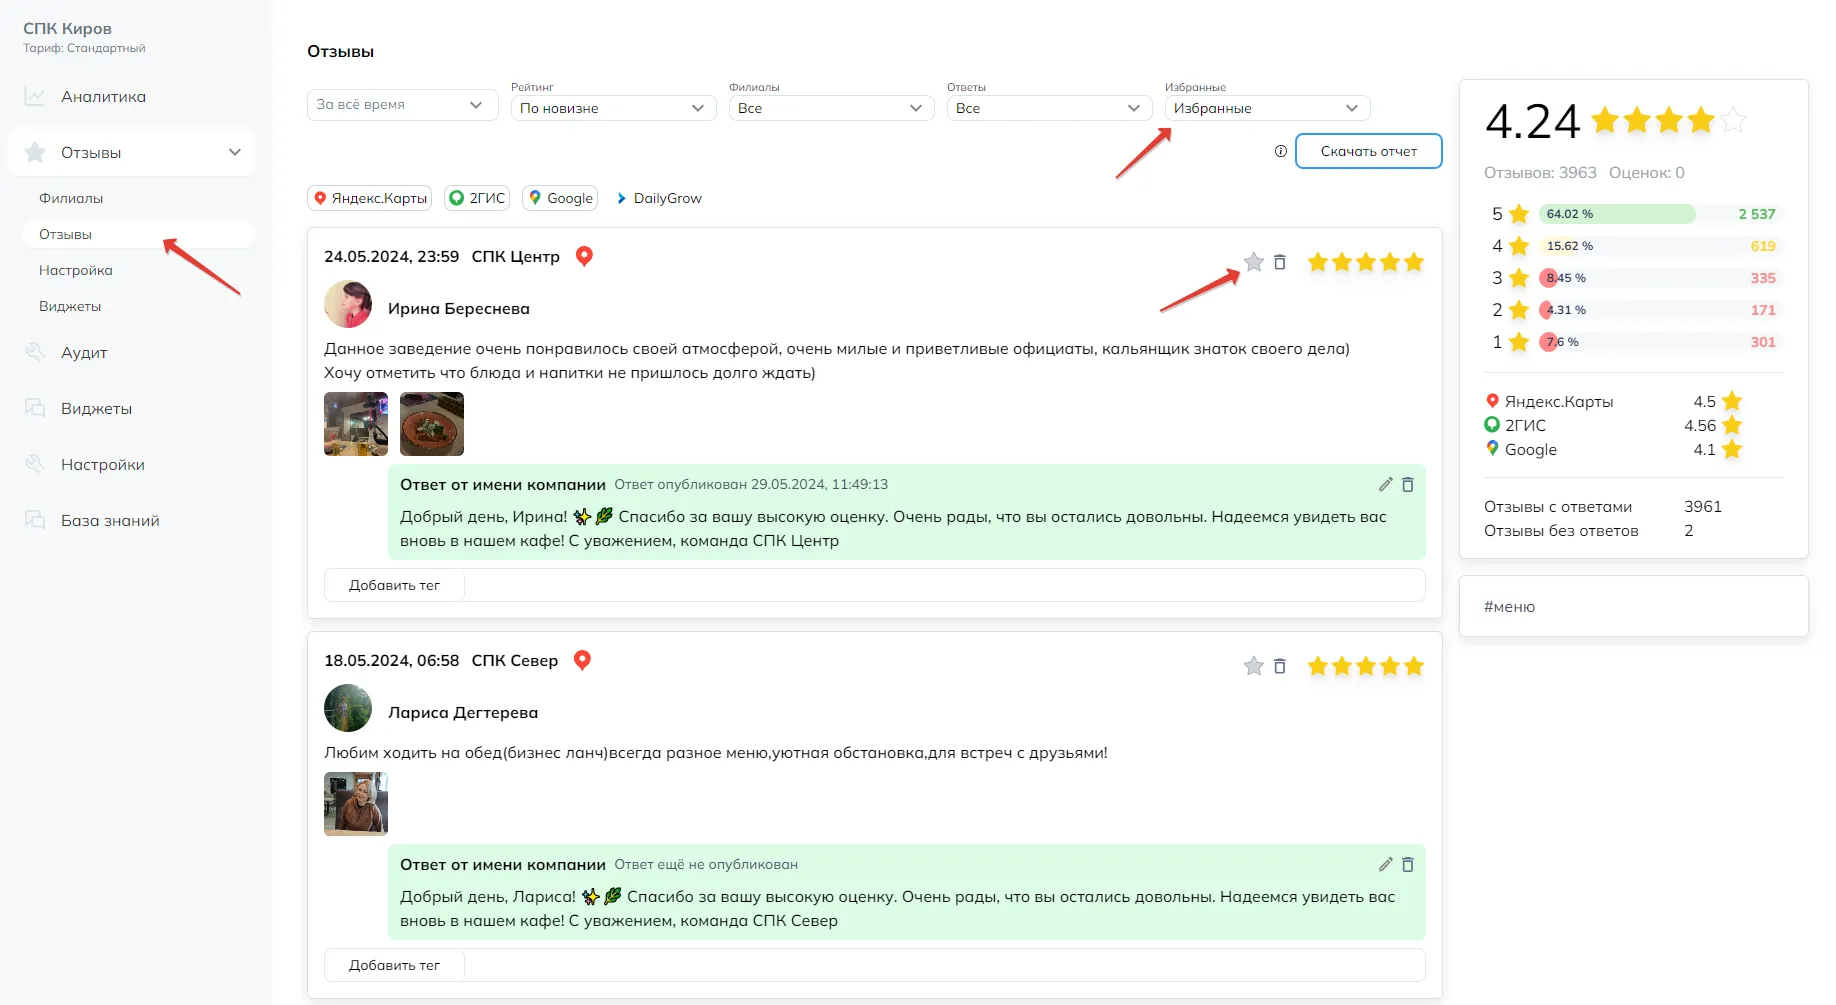Screen dimensions: 1836x1005
Task: Open first photo in Ирина's review
Action: coord(356,424)
